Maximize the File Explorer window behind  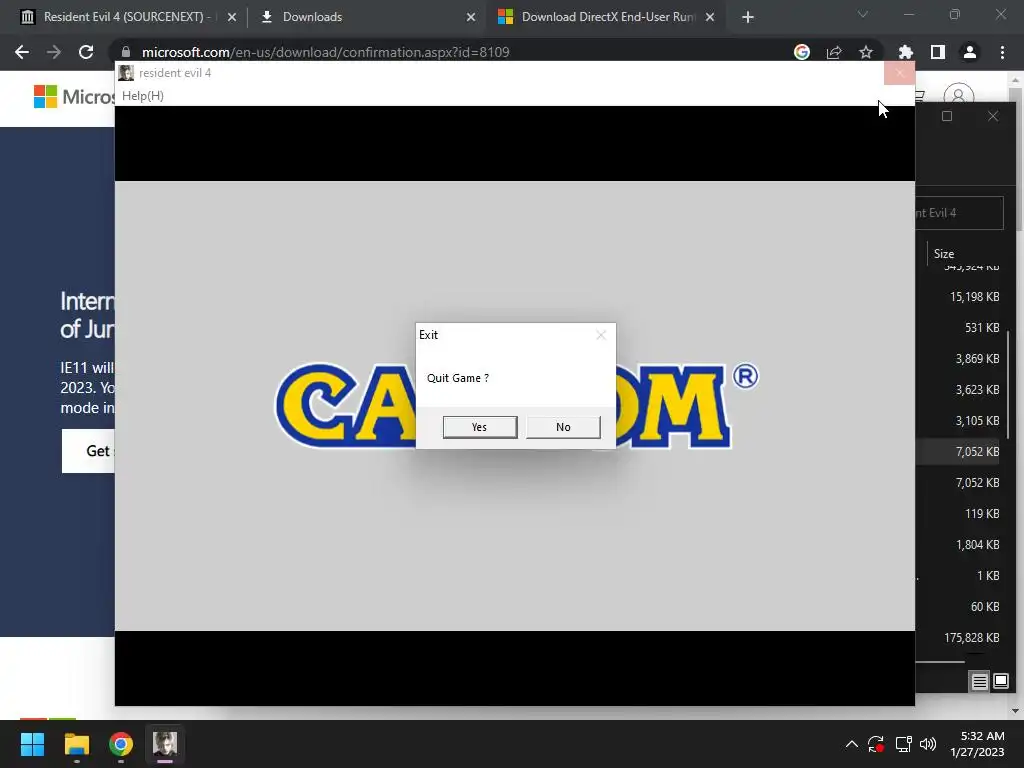947,116
